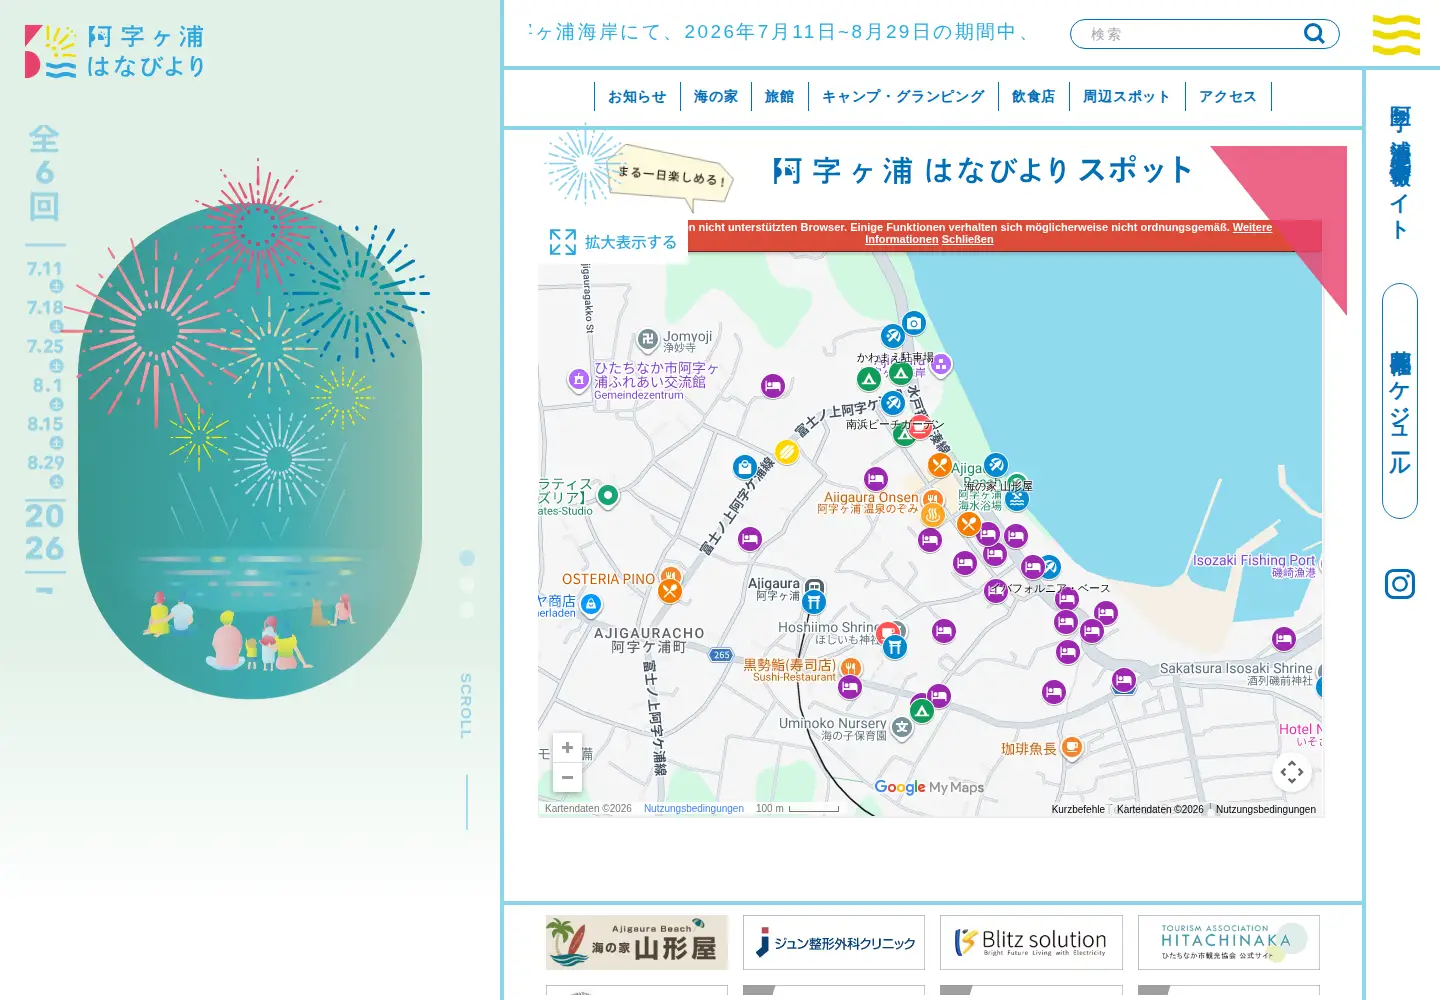Click the expand arrows icon beside 拡大表示する

(x=563, y=242)
